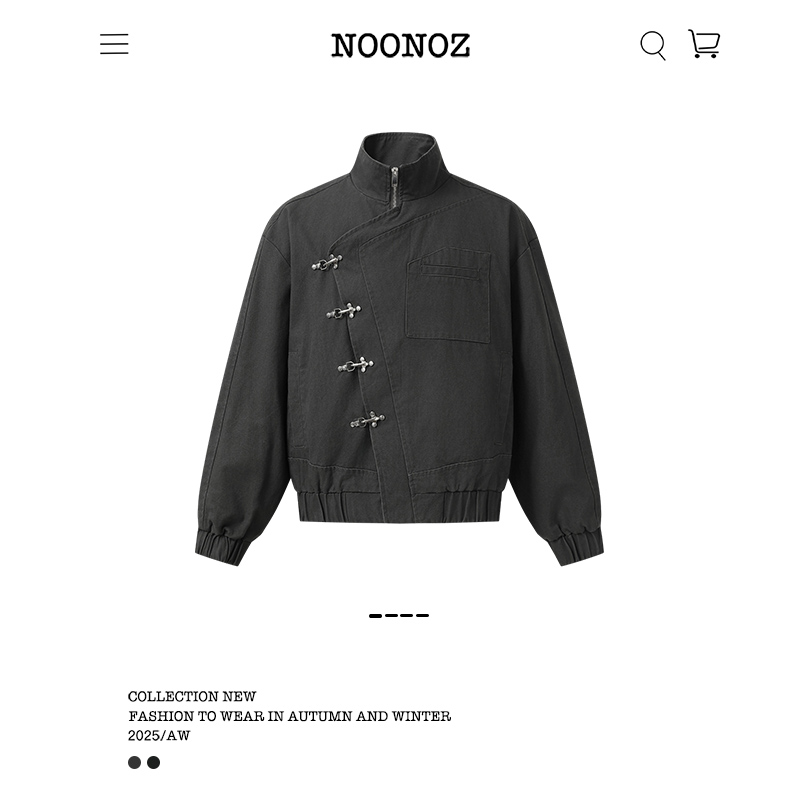Click FASHION TO WEAR IN AUTUMN AND WINTER text
800x800 pixels.
tap(290, 716)
